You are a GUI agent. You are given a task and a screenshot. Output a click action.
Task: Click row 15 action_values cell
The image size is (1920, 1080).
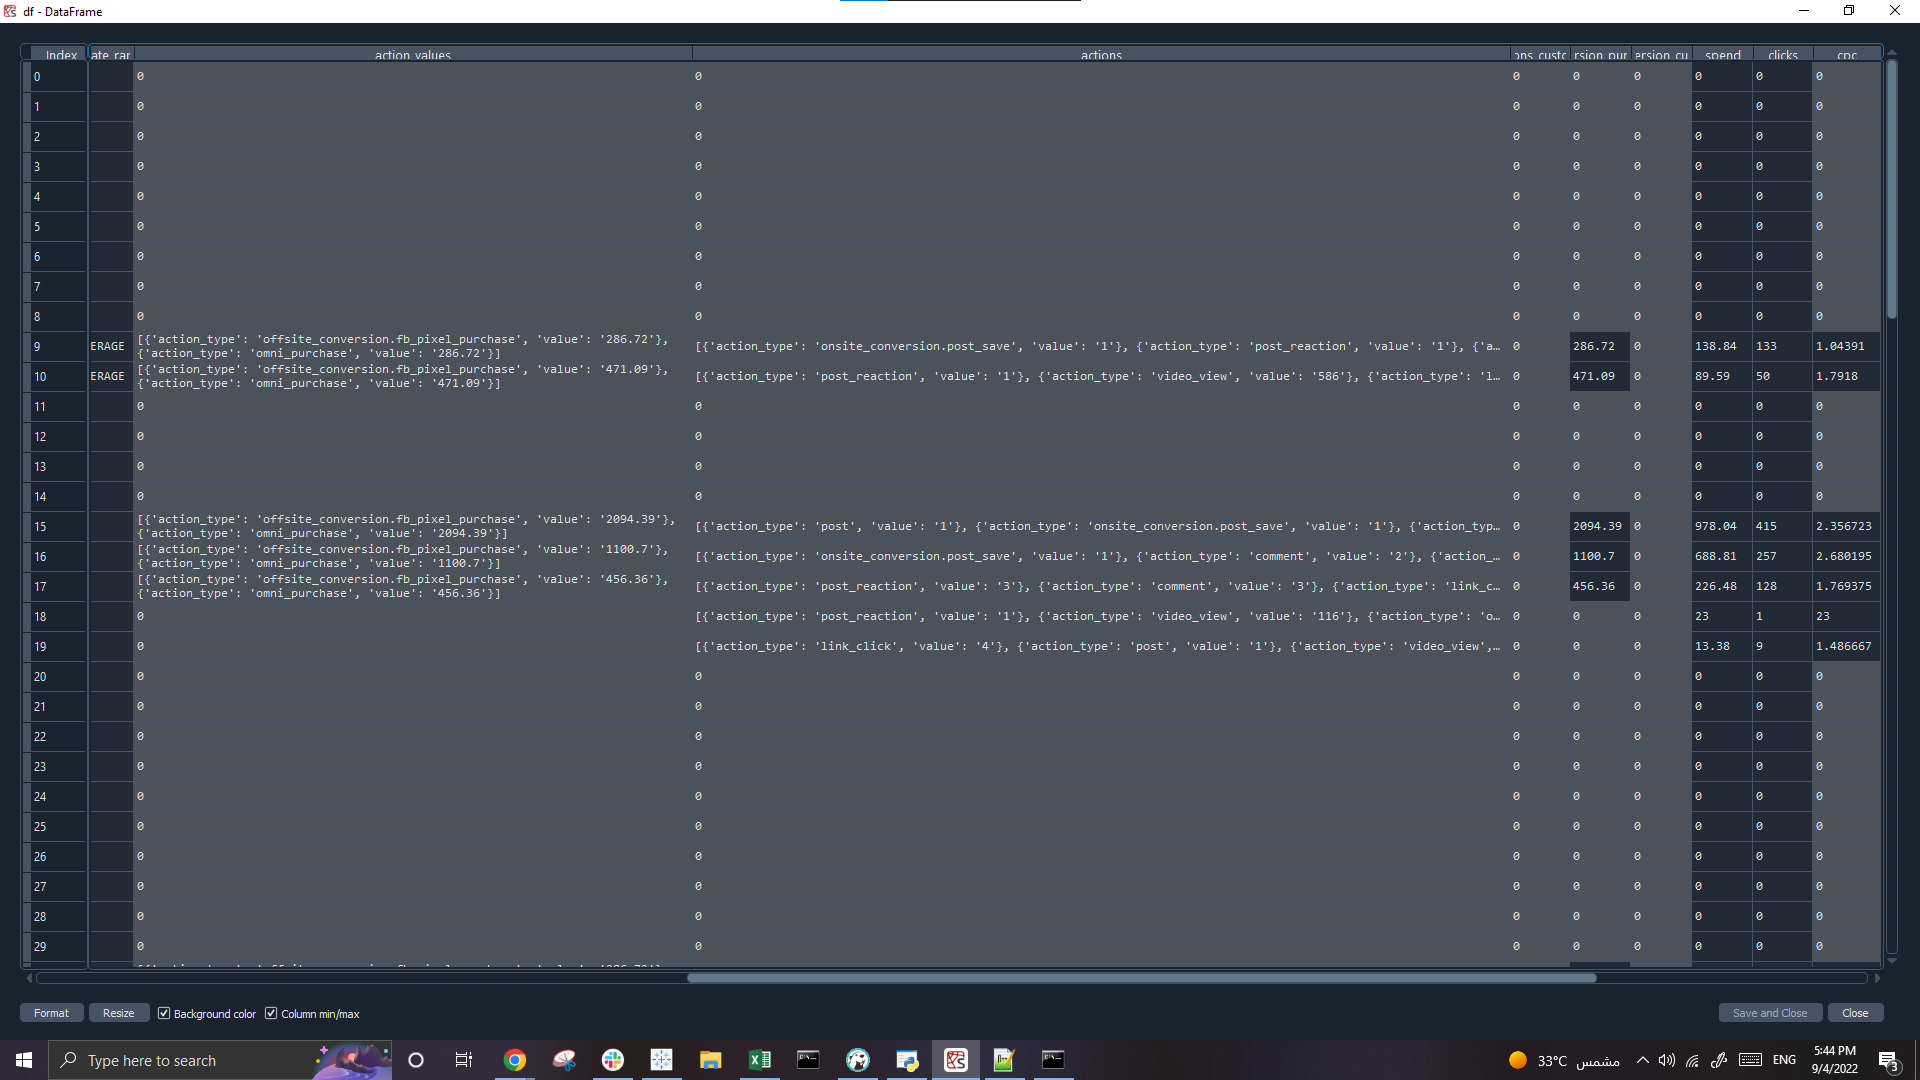410,525
